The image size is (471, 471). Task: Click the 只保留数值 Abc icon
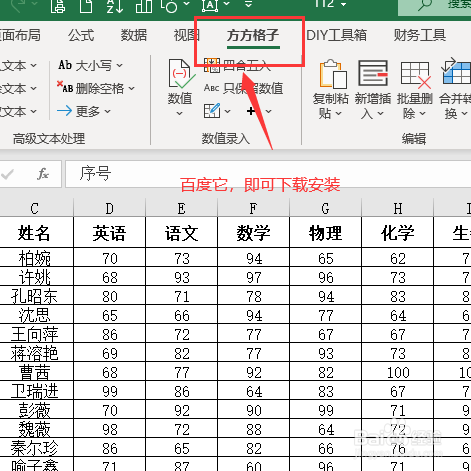tap(211, 88)
